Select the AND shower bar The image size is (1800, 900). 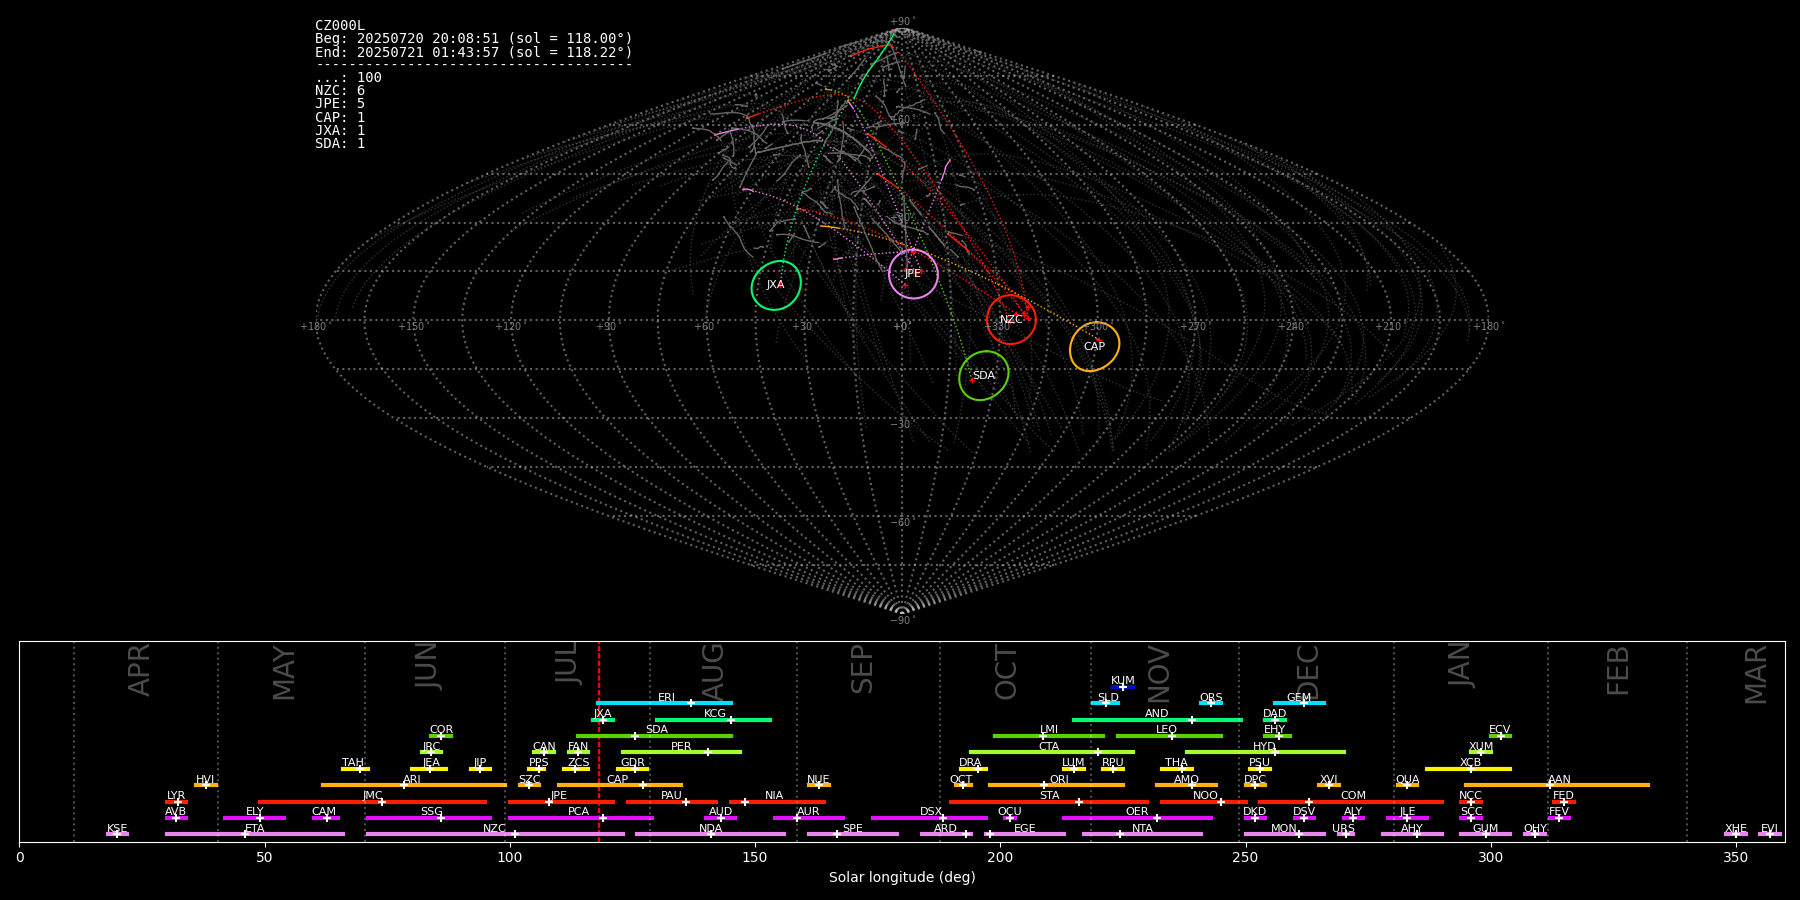pyautogui.click(x=1157, y=720)
